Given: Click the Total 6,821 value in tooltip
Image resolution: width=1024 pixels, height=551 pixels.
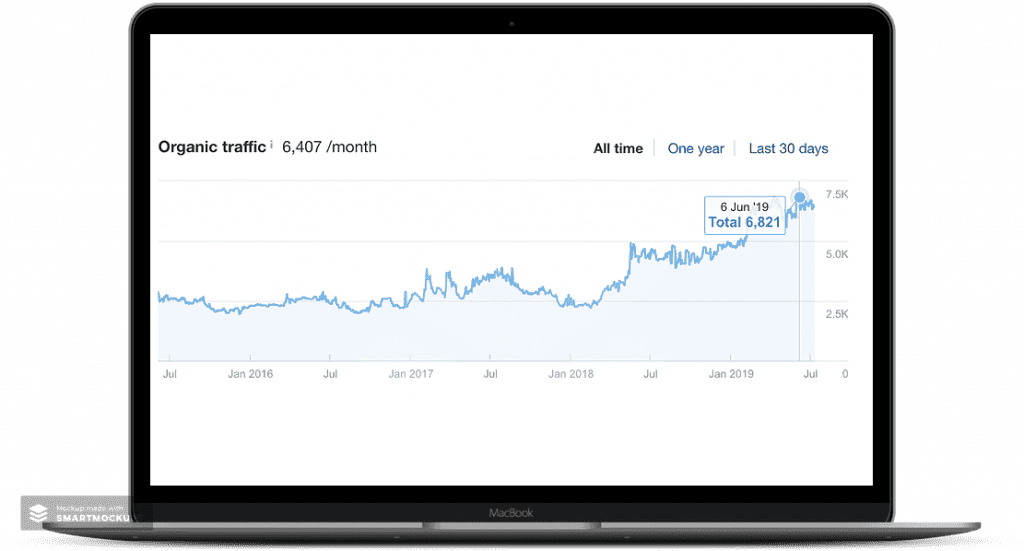Looking at the screenshot, I should pyautogui.click(x=744, y=223).
